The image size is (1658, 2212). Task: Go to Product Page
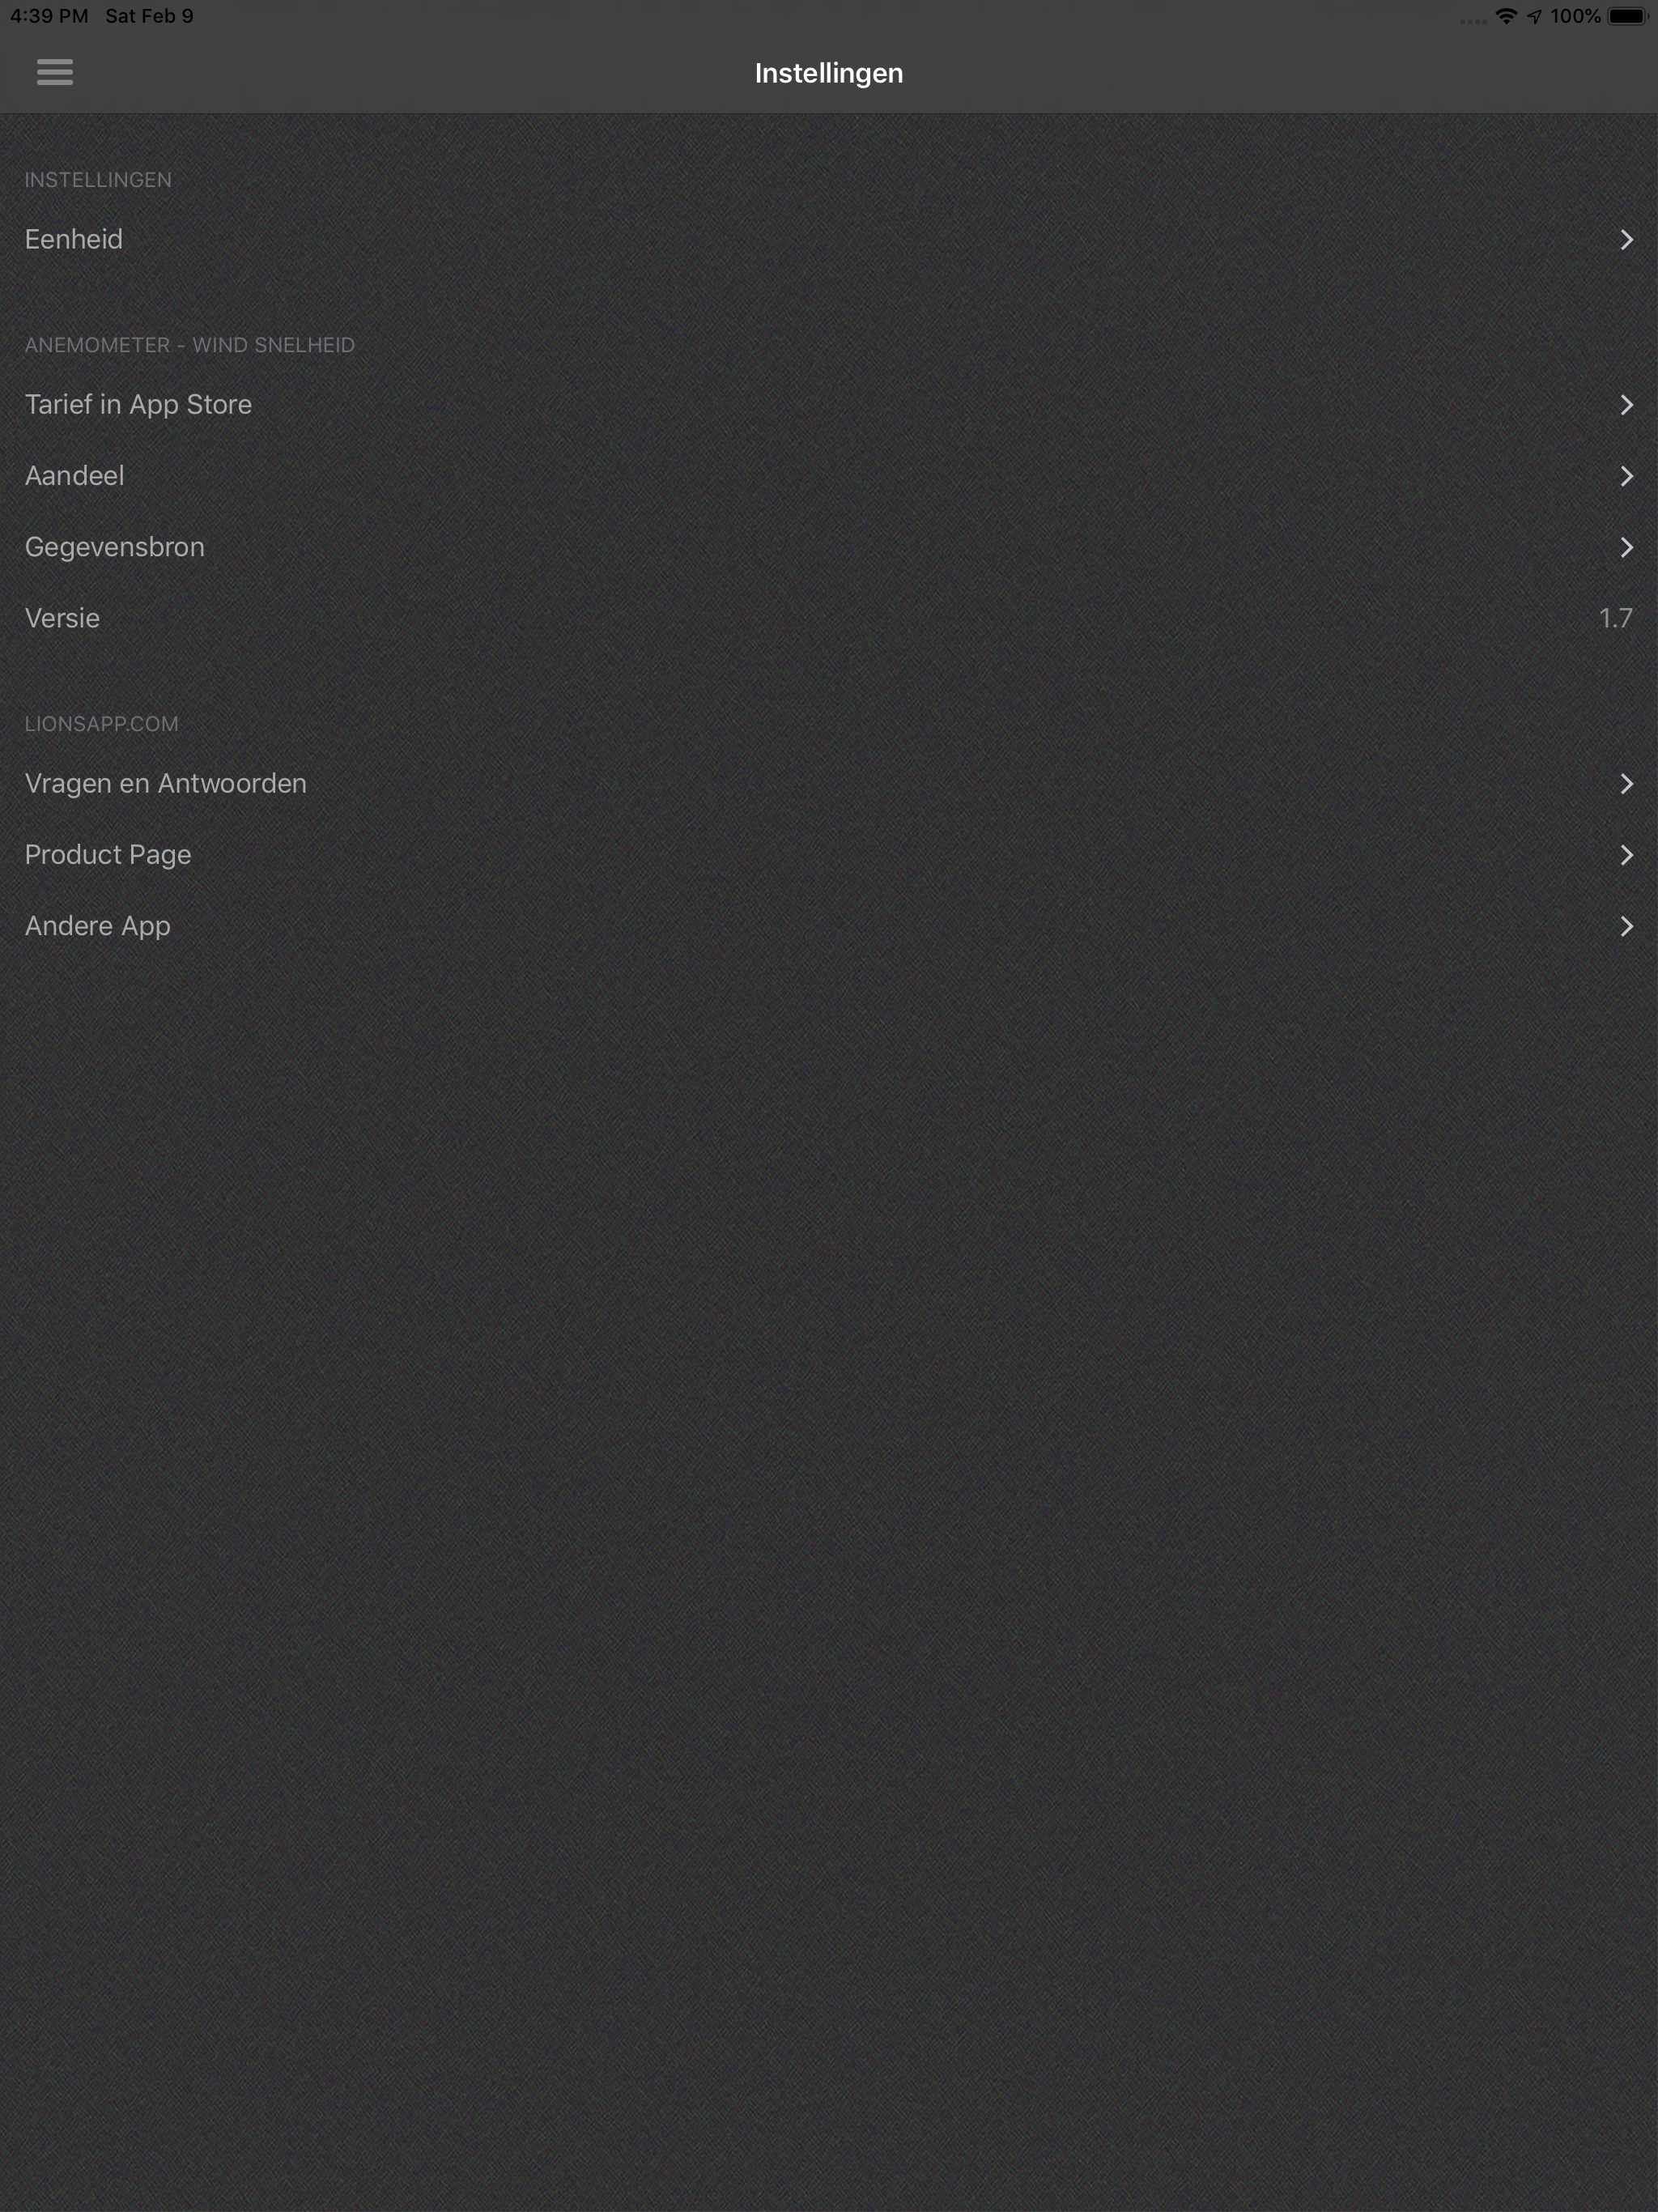point(829,855)
